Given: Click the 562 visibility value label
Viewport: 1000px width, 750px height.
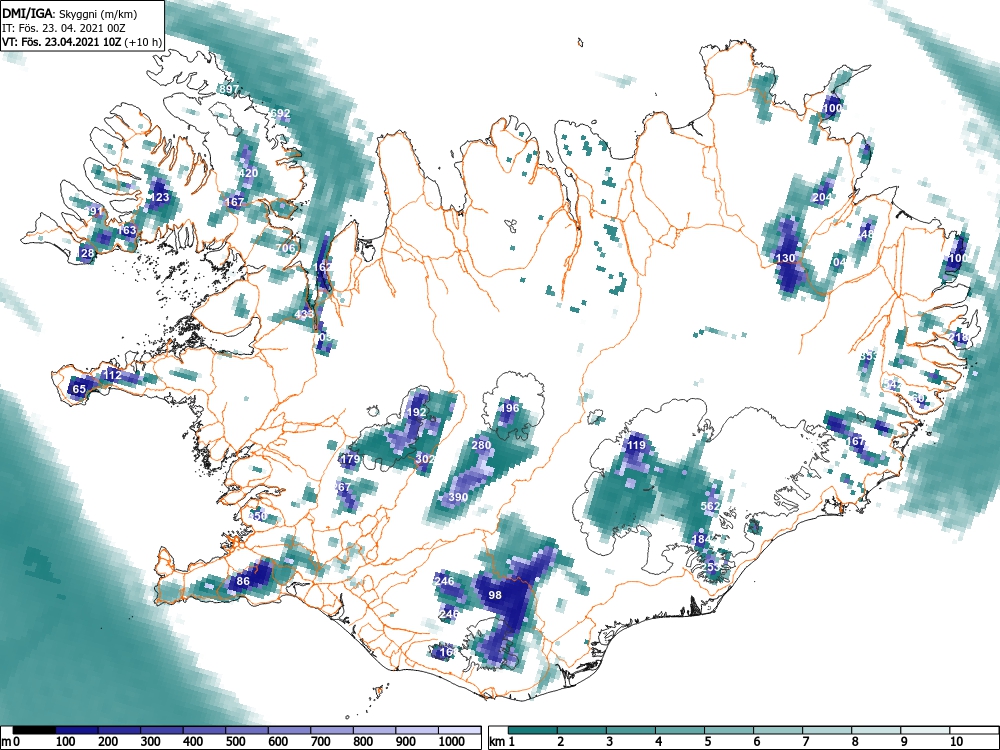Looking at the screenshot, I should click(x=710, y=506).
